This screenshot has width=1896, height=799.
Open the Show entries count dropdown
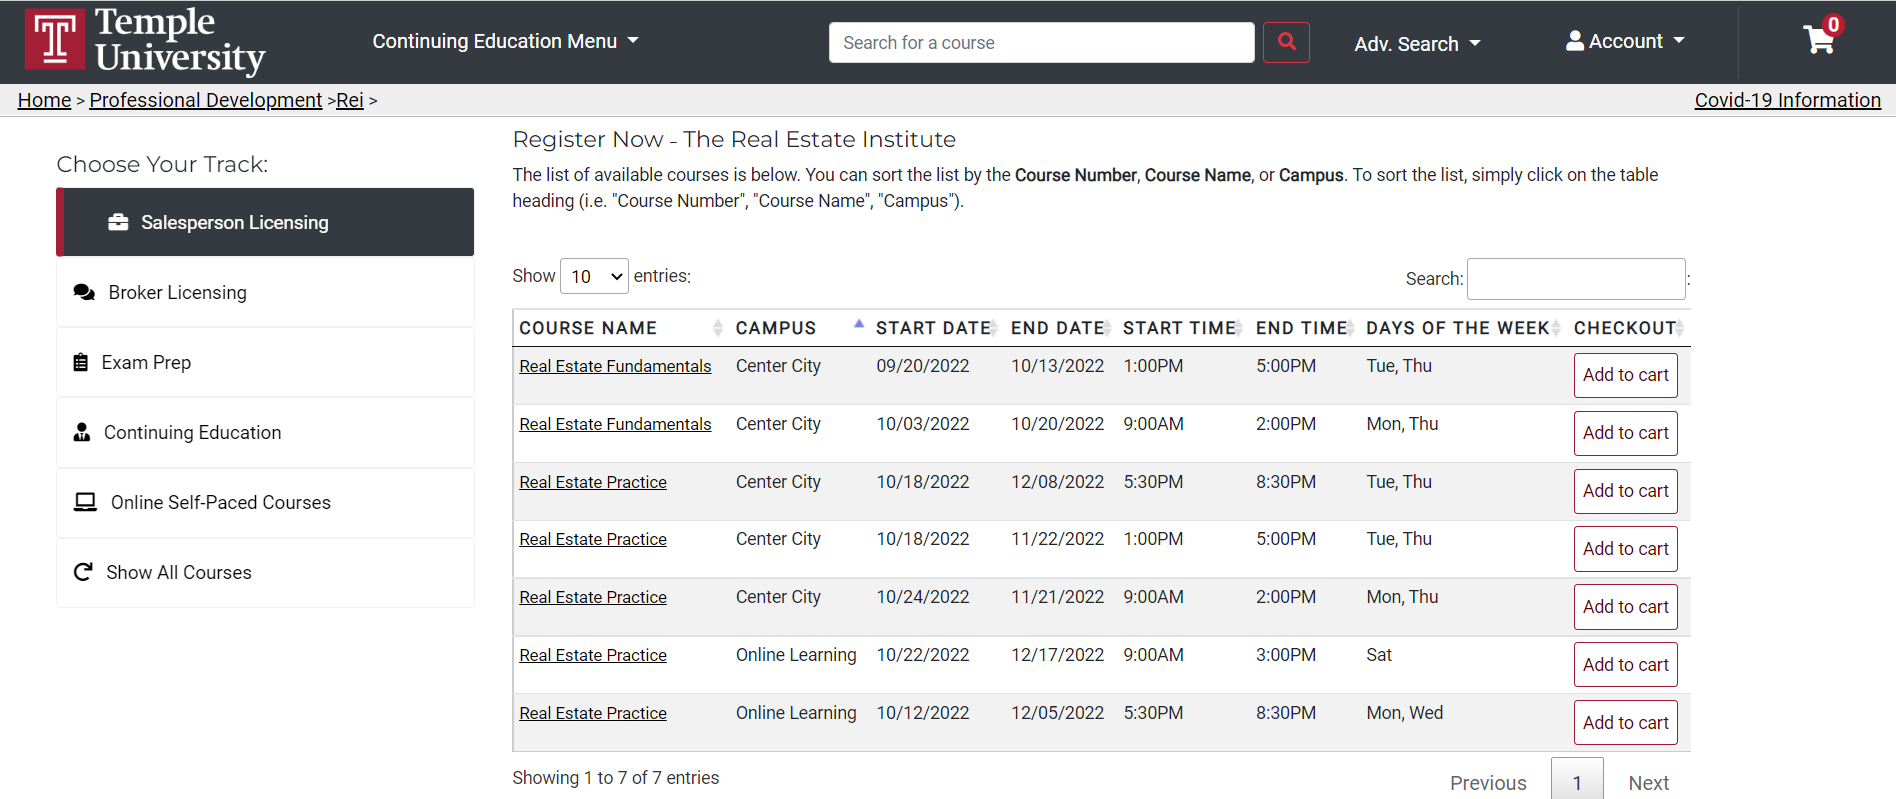pyautogui.click(x=594, y=276)
